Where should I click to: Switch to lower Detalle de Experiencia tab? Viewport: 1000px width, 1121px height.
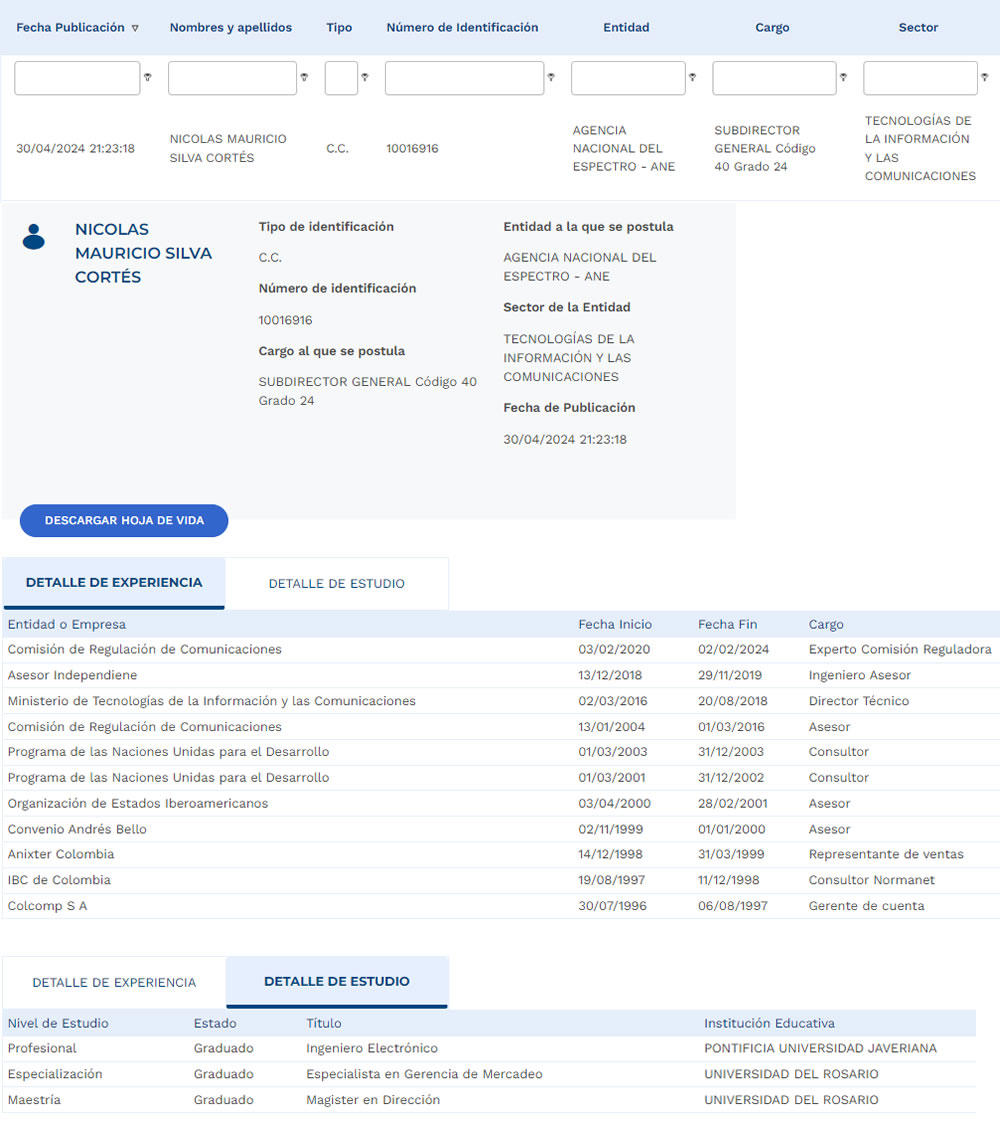pyautogui.click(x=114, y=982)
